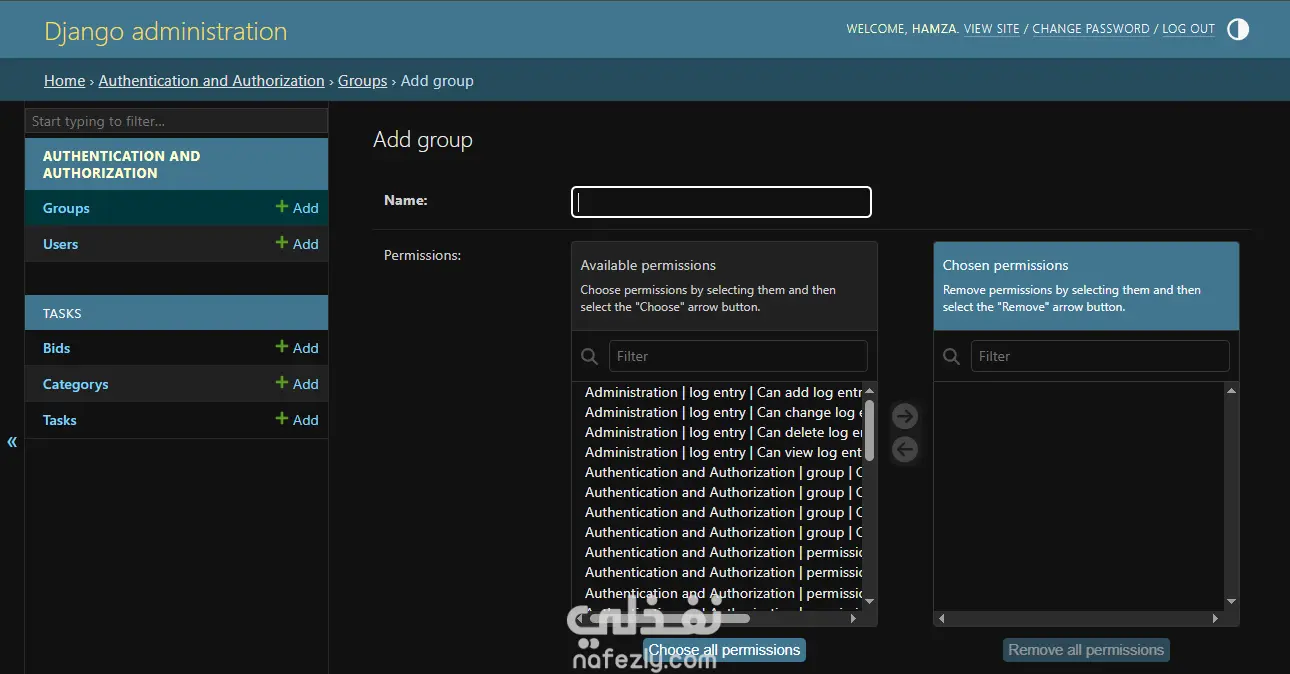Select 'Administration | log entry | Can add log entry'

coord(723,392)
